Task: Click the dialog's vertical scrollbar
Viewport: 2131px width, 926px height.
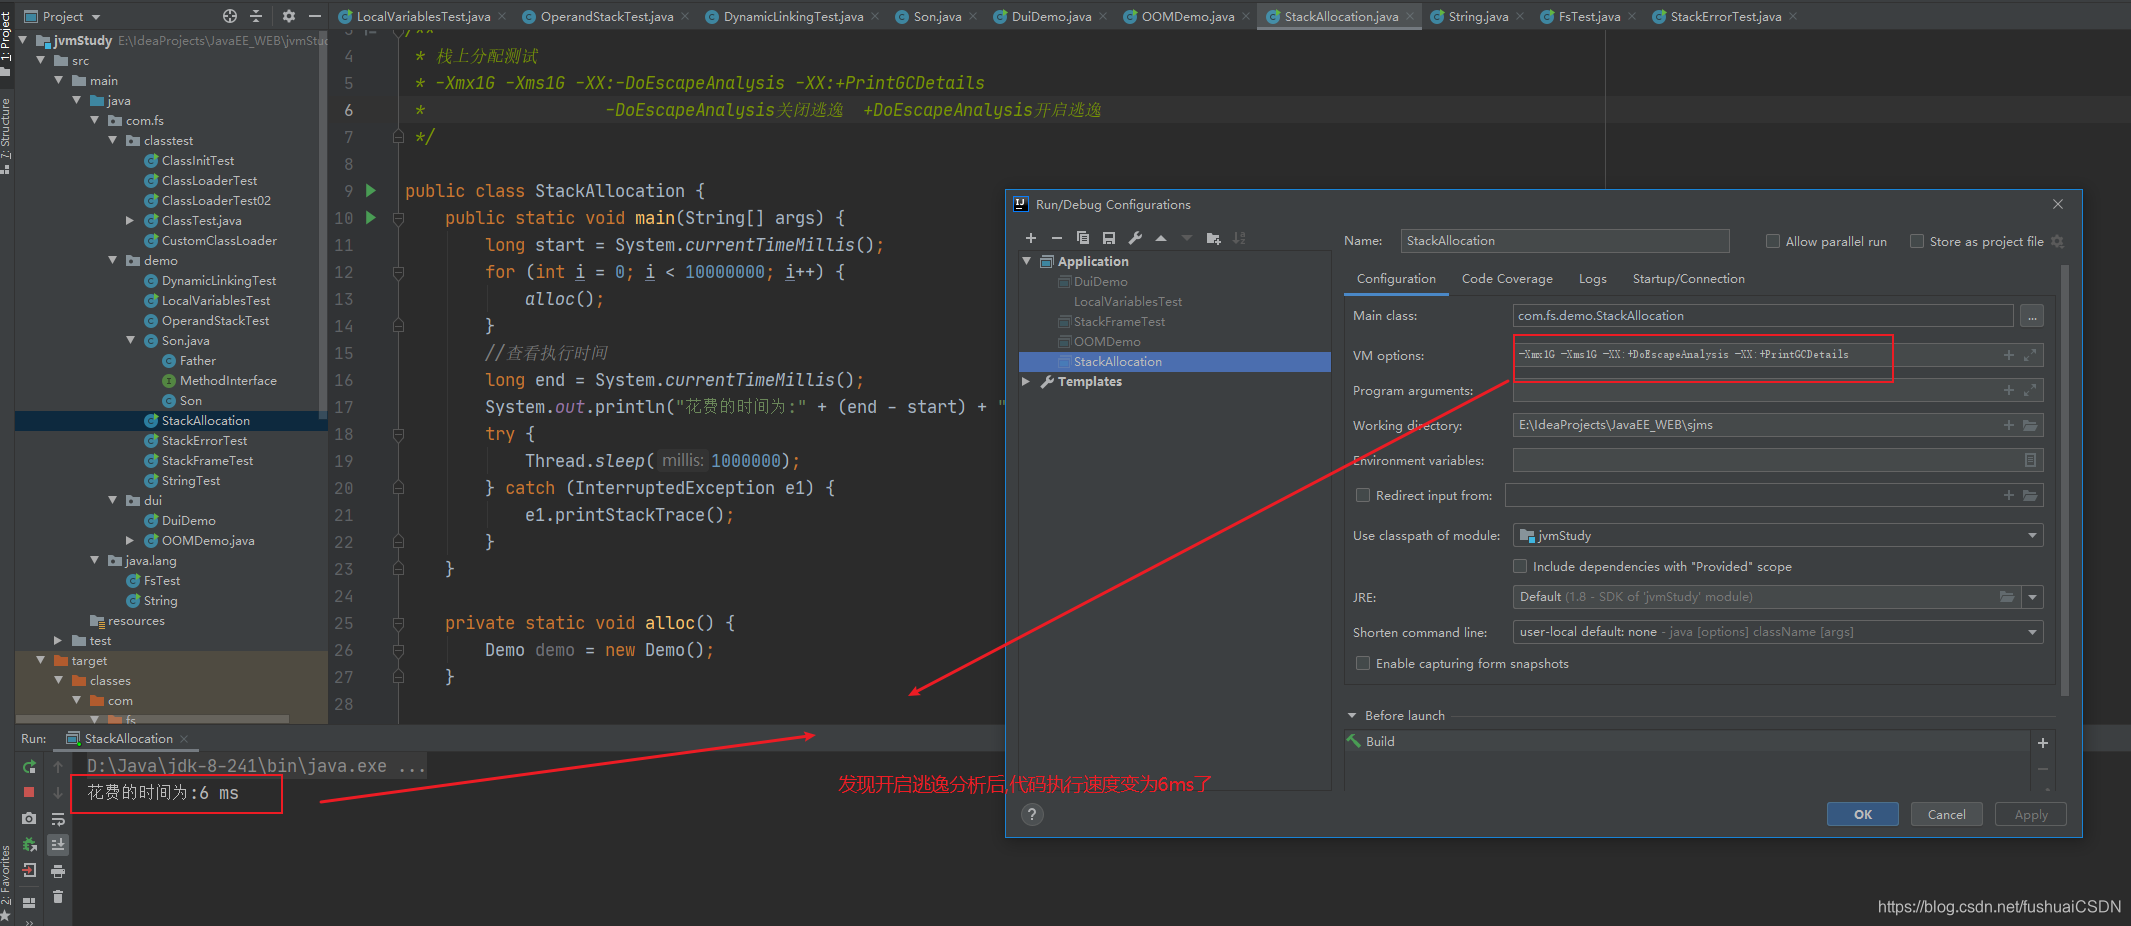Action: pyautogui.click(x=2065, y=480)
